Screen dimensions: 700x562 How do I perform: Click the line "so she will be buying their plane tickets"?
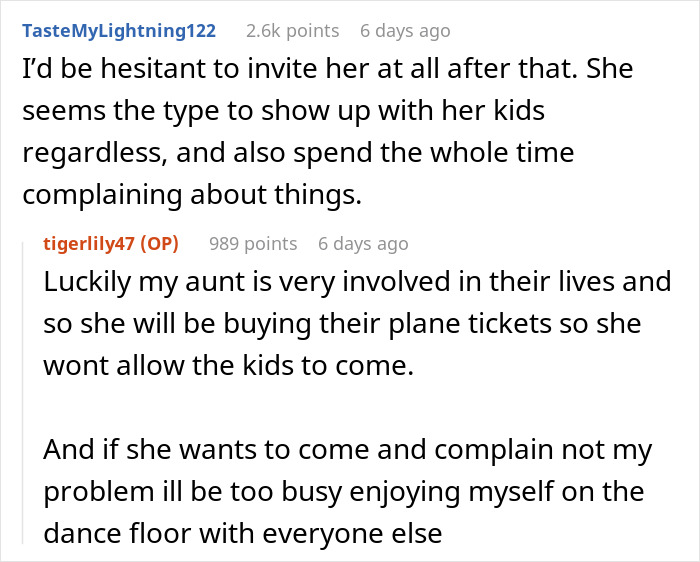coord(342,324)
